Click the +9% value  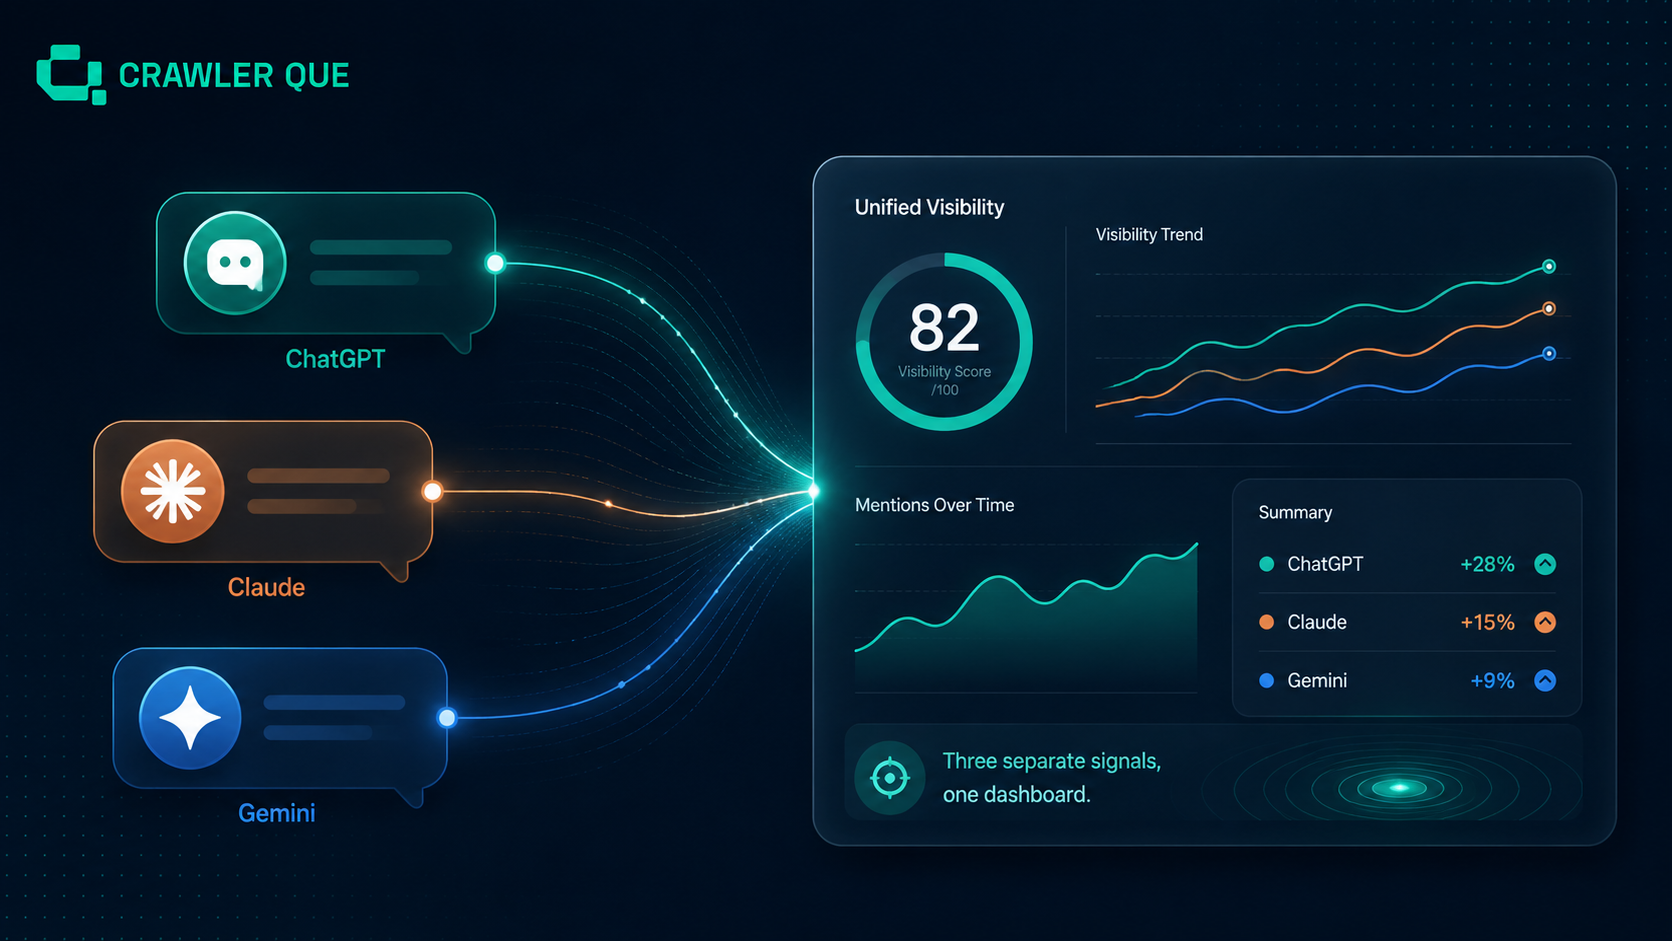[x=1492, y=680]
